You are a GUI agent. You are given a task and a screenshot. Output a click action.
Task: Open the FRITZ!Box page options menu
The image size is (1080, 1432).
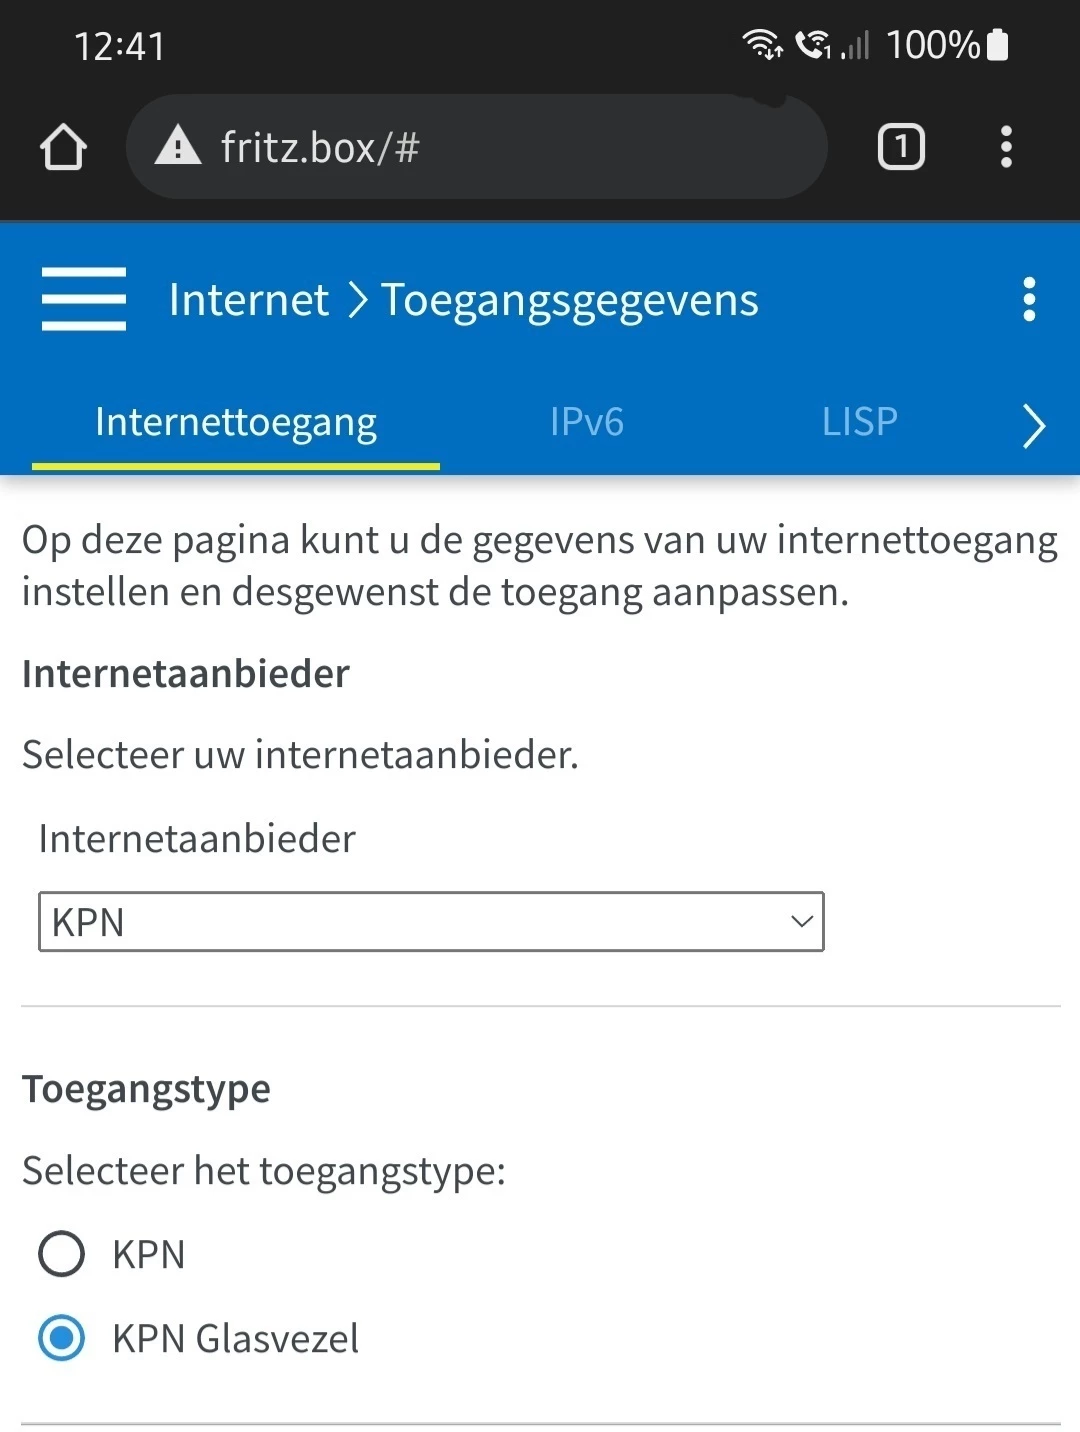click(1029, 299)
